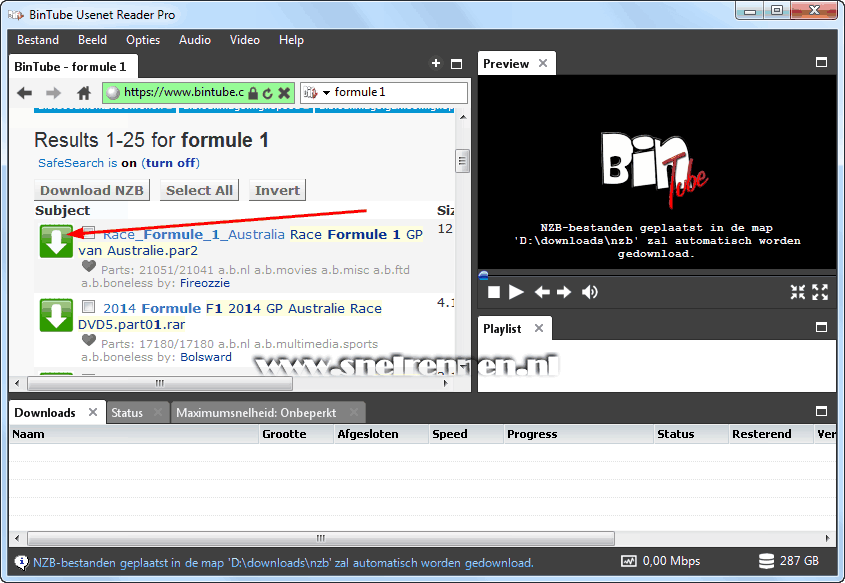Click the lock icon in address bar
The width and height of the screenshot is (845, 583).
click(253, 93)
